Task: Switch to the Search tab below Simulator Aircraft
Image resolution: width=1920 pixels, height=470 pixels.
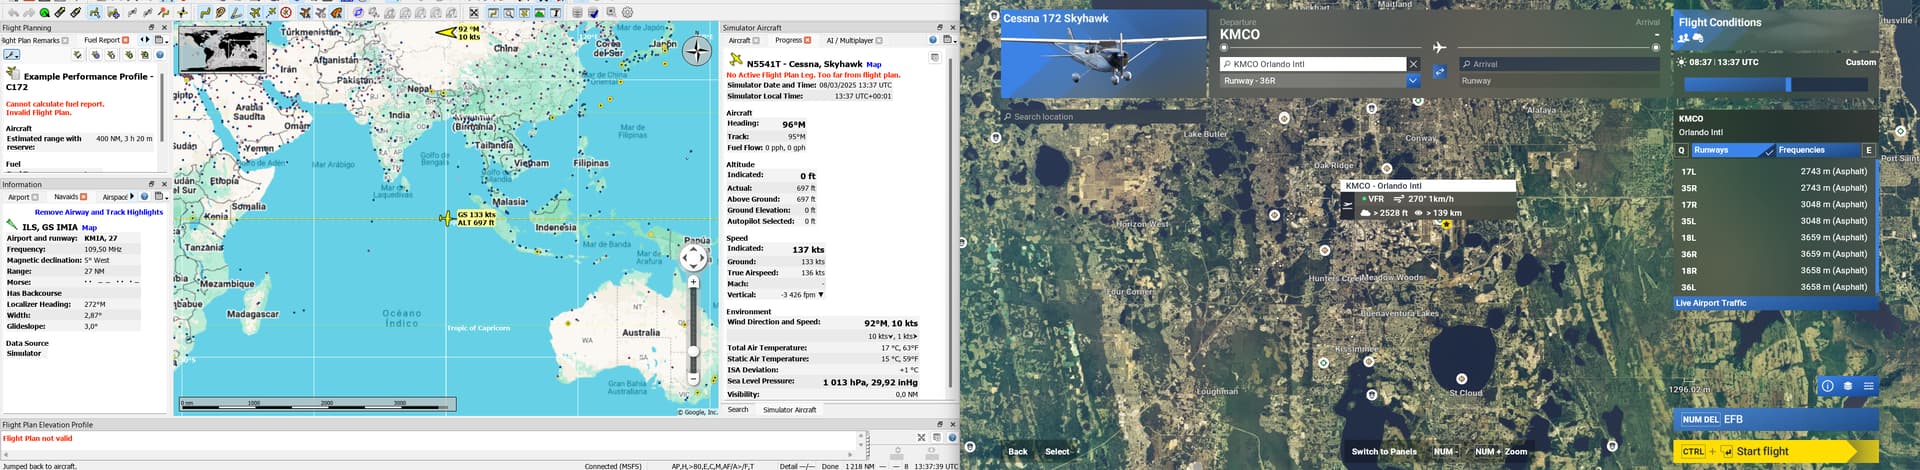Action: pyautogui.click(x=738, y=409)
